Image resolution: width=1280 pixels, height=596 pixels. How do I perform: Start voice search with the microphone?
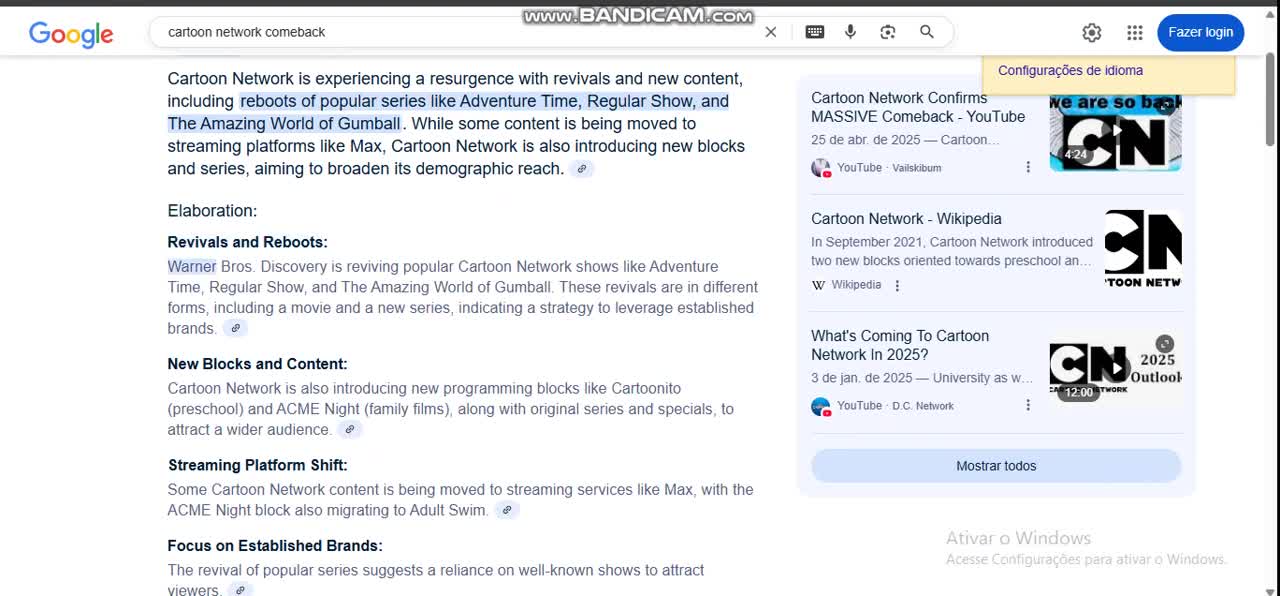(850, 32)
